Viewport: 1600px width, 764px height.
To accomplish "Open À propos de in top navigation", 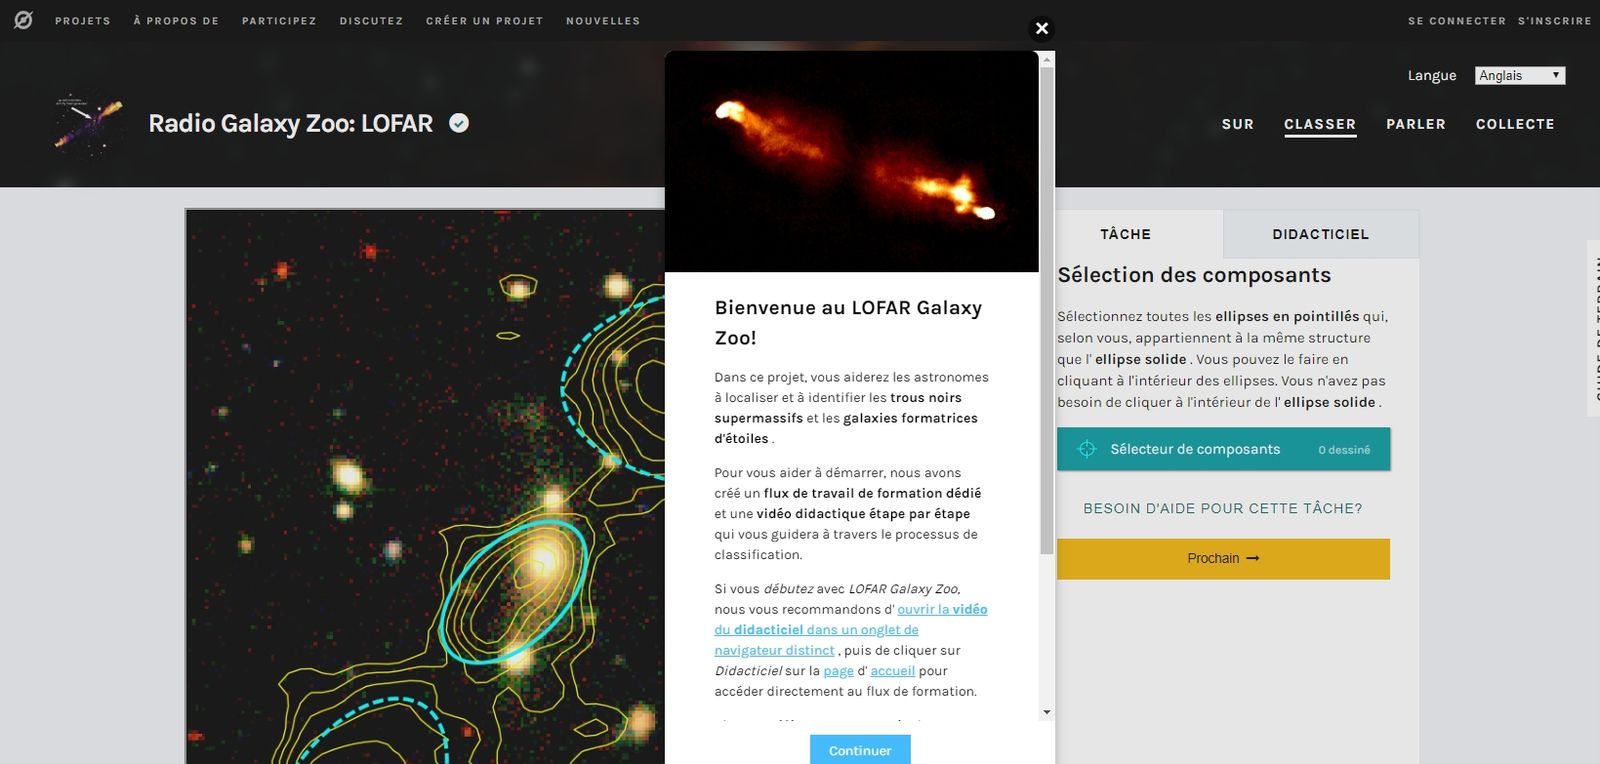I will click(x=176, y=21).
